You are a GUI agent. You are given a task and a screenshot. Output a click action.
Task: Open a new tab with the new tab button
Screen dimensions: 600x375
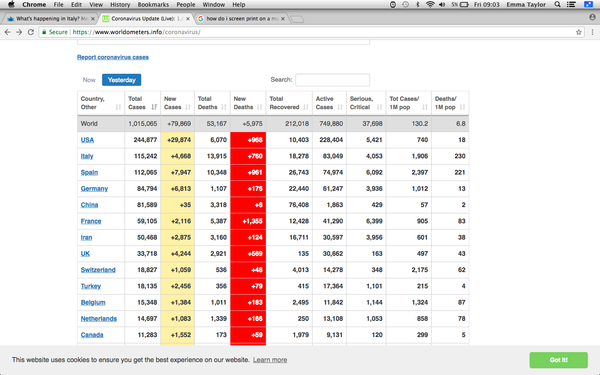(x=297, y=19)
